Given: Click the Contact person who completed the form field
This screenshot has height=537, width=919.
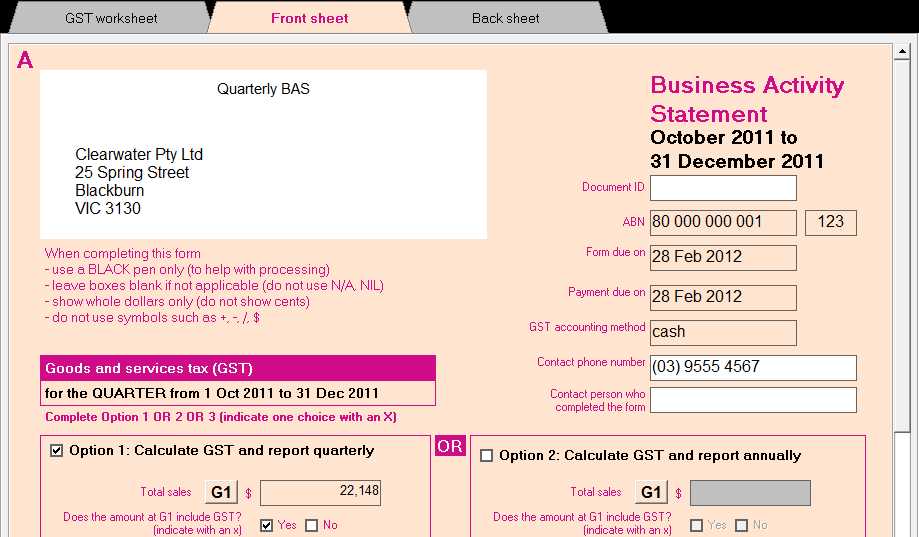Looking at the screenshot, I should [x=753, y=400].
